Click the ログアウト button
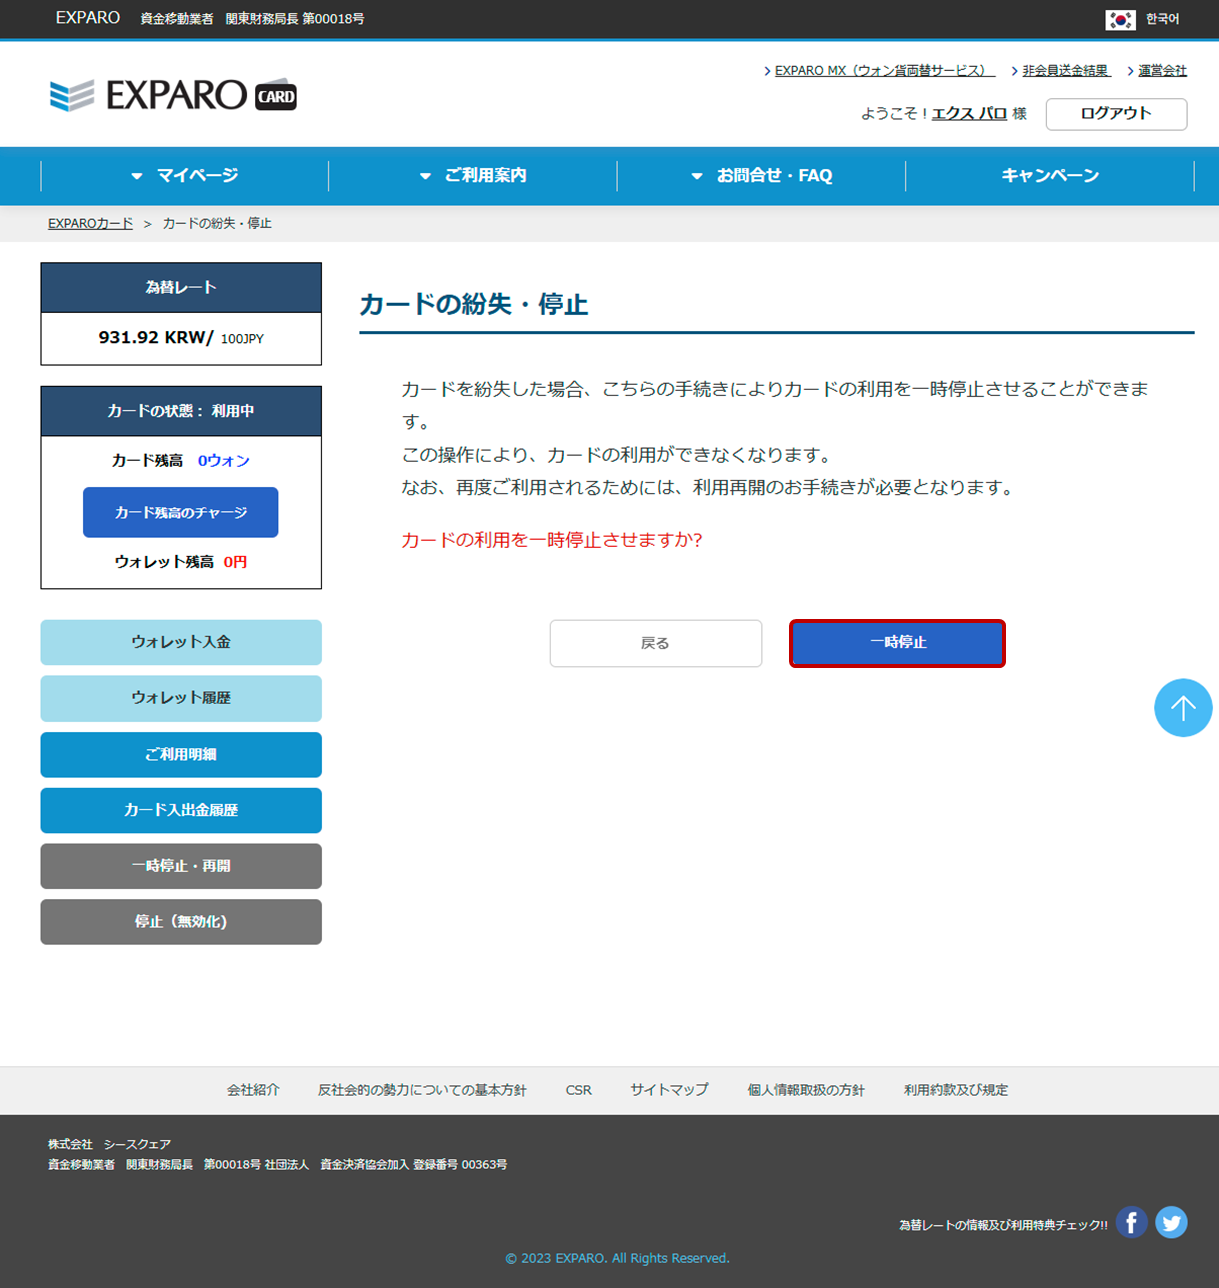1219x1288 pixels. pos(1116,114)
